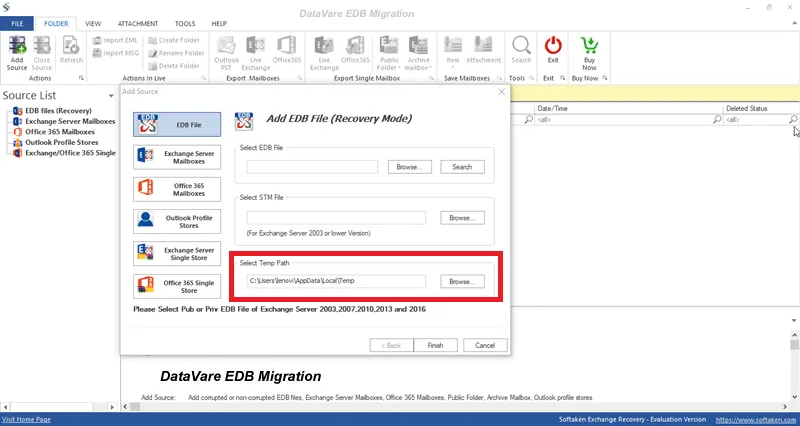Click Rename Folder in ribbon
The width and height of the screenshot is (800, 426).
pos(176,53)
